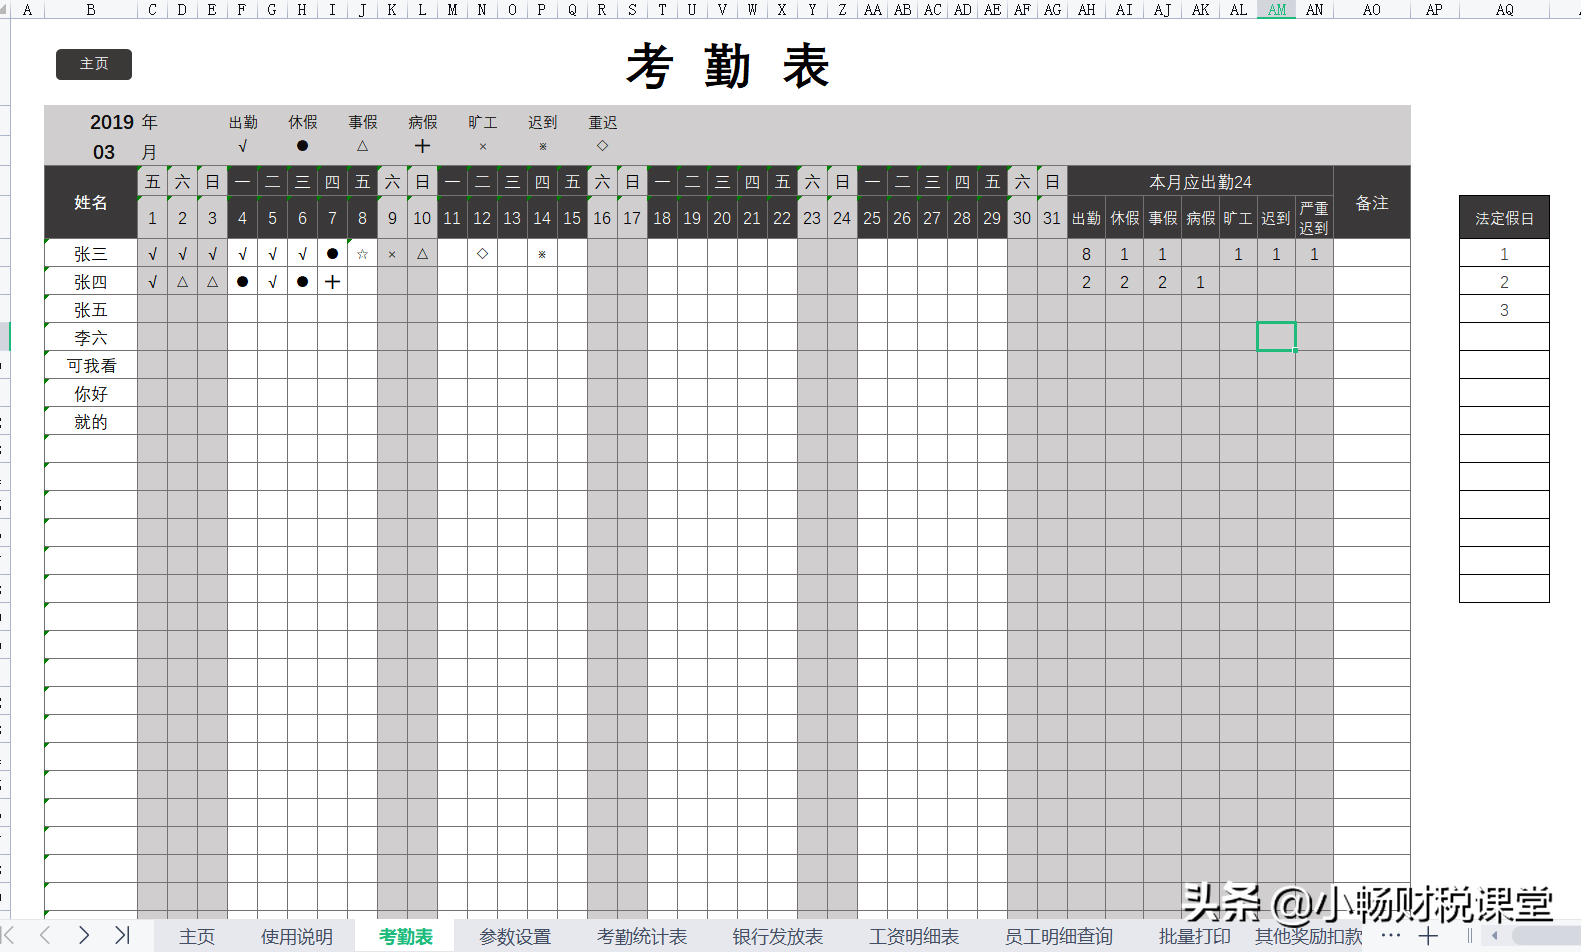Select column header AM
The image size is (1581, 952).
[x=1276, y=9]
